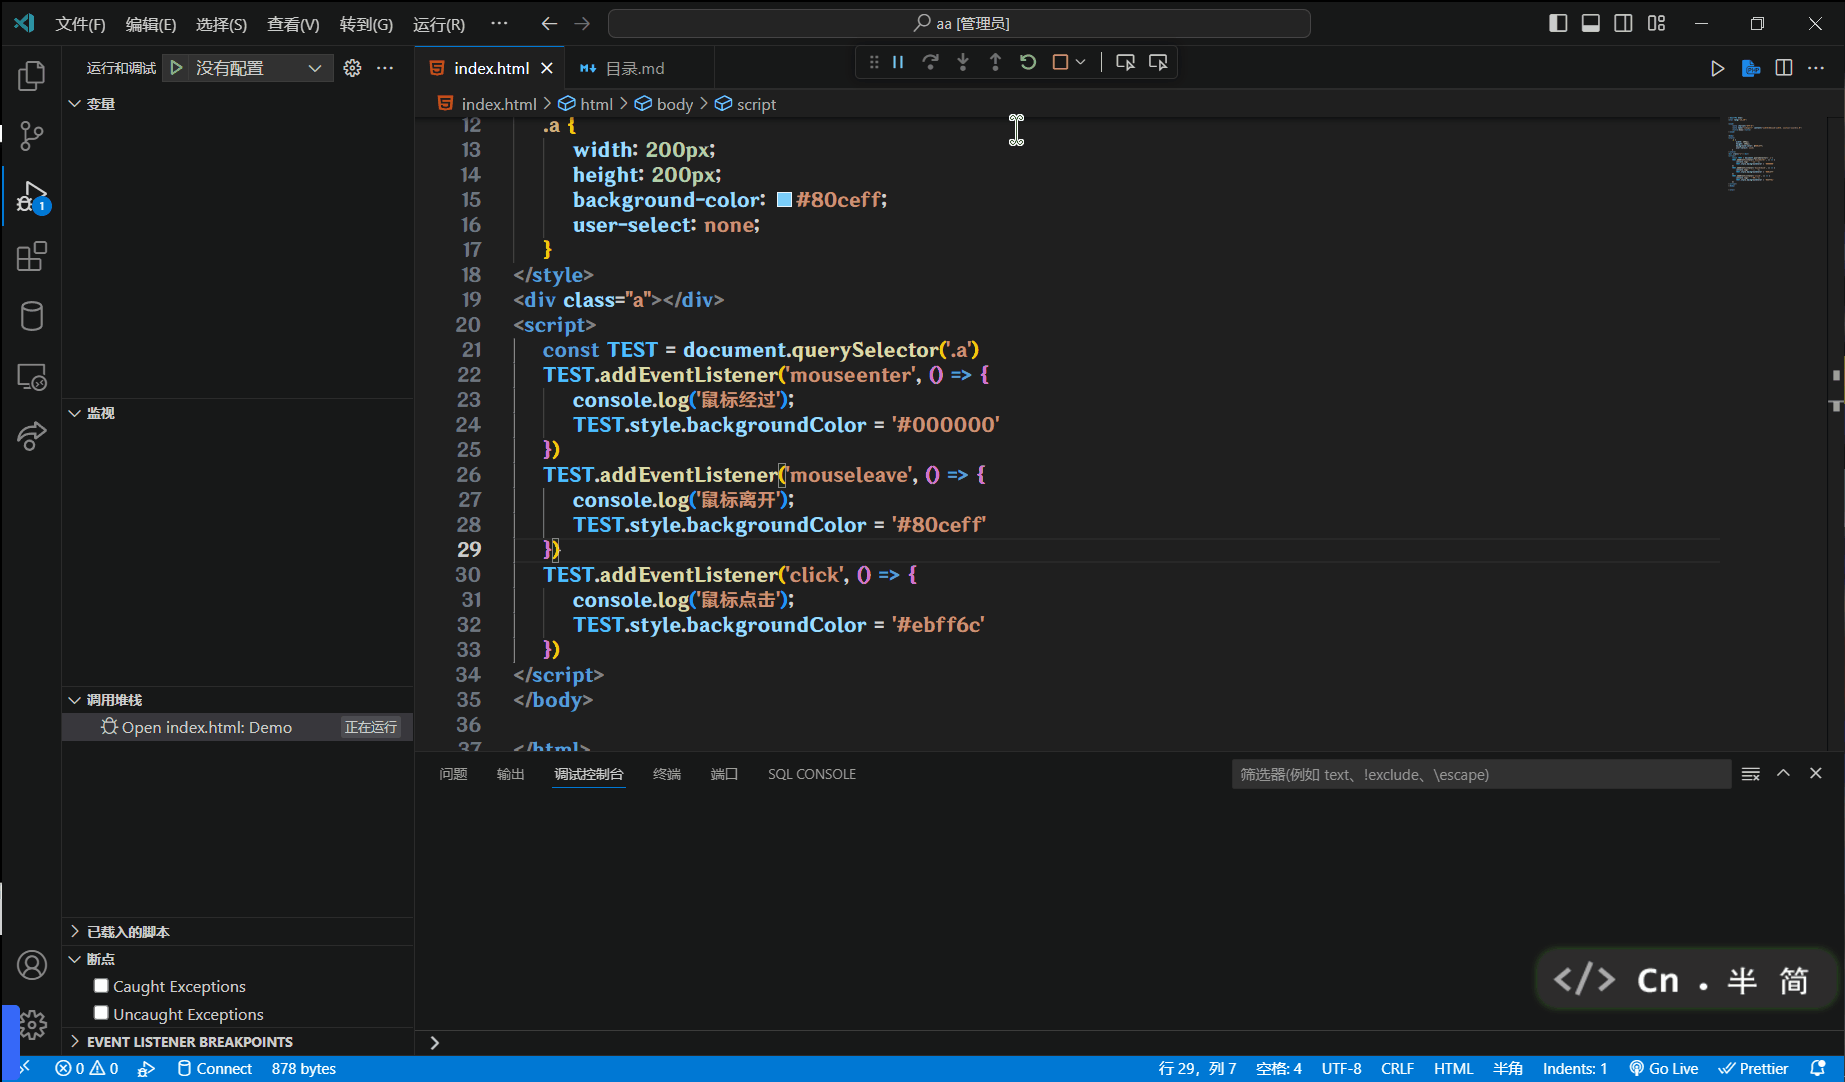
Task: Collapse the 断点 section
Action: pos(74,959)
